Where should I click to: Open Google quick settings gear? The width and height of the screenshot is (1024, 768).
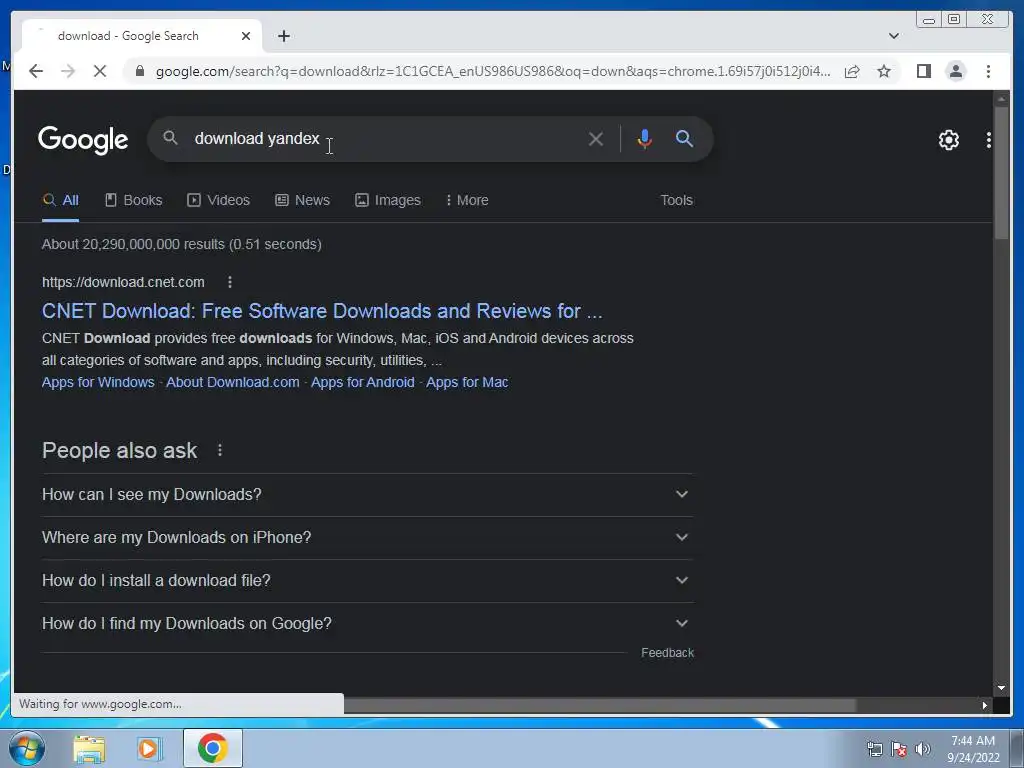coord(948,140)
